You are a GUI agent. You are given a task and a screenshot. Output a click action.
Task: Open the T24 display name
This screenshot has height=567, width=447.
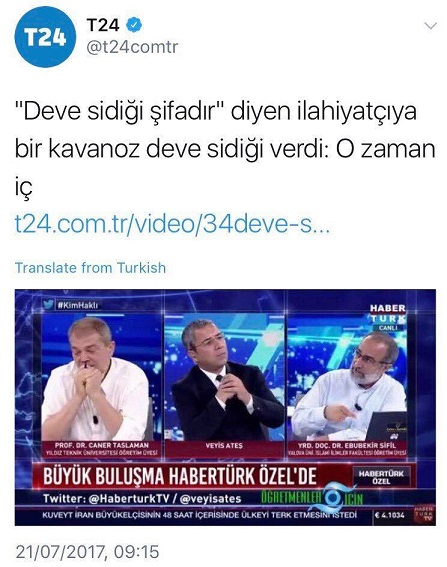103,25
